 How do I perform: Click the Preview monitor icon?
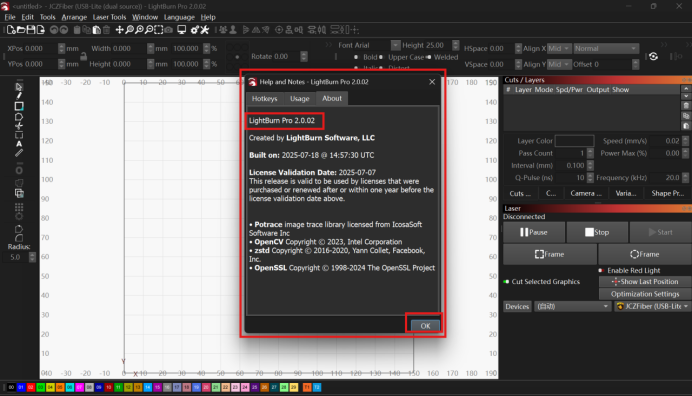181,30
